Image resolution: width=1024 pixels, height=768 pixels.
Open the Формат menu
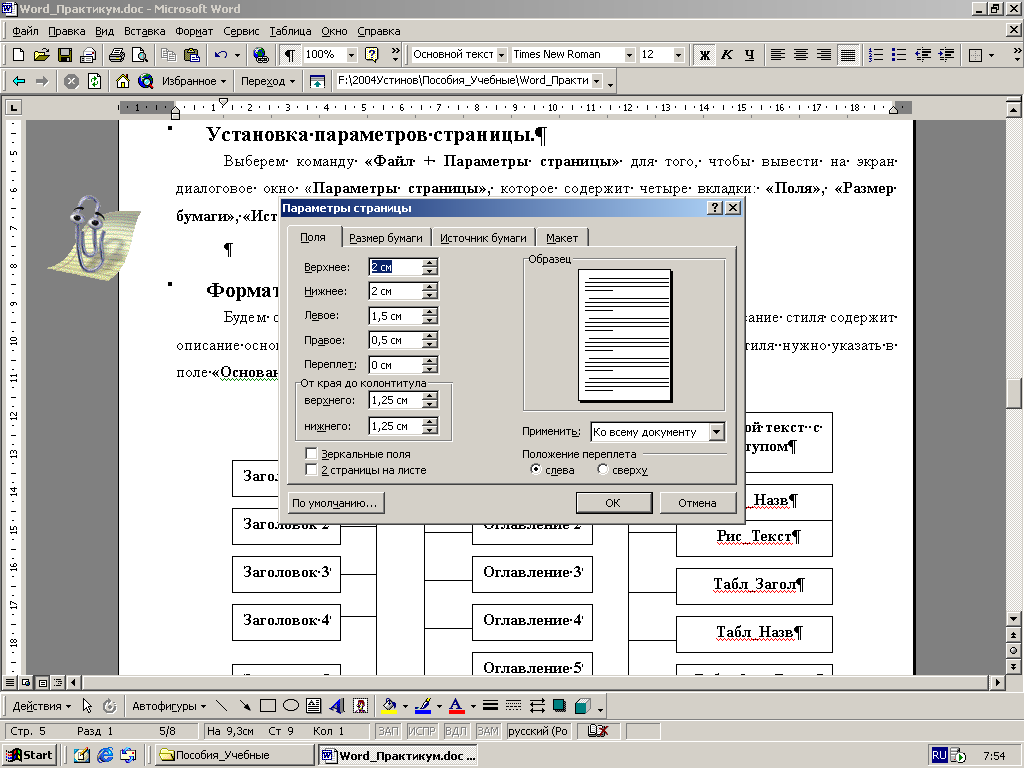[193, 31]
